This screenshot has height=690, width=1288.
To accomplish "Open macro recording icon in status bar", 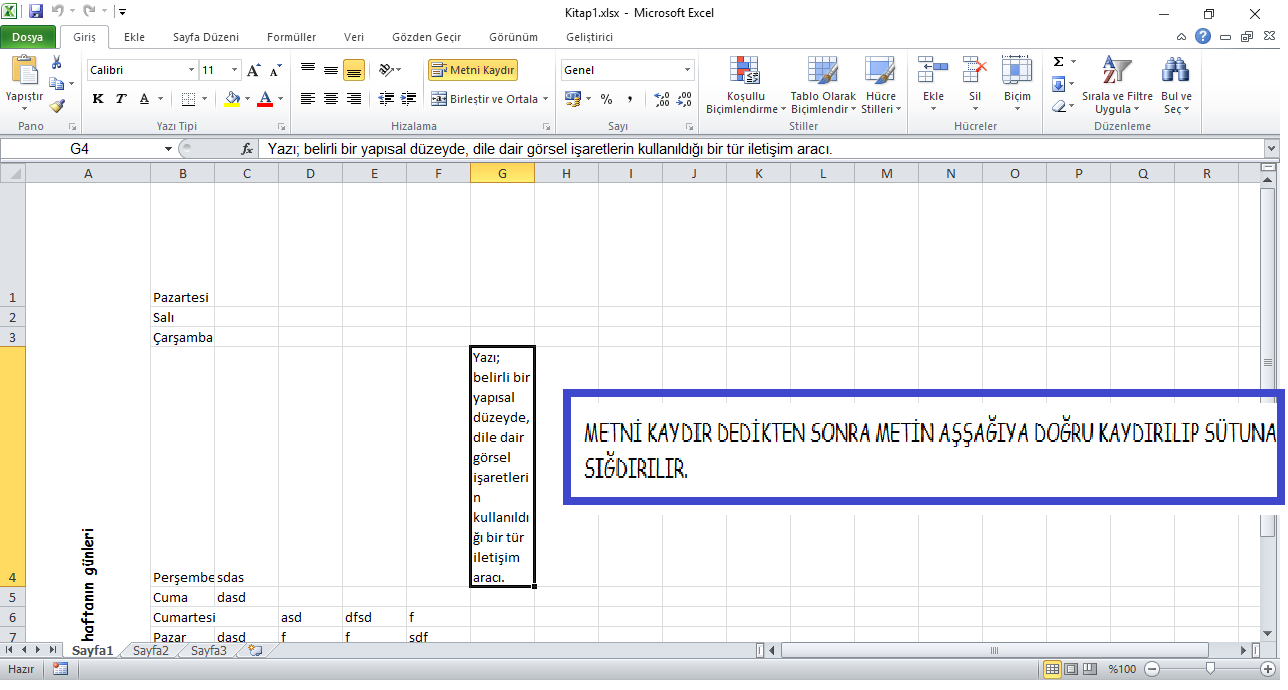I will [x=60, y=669].
